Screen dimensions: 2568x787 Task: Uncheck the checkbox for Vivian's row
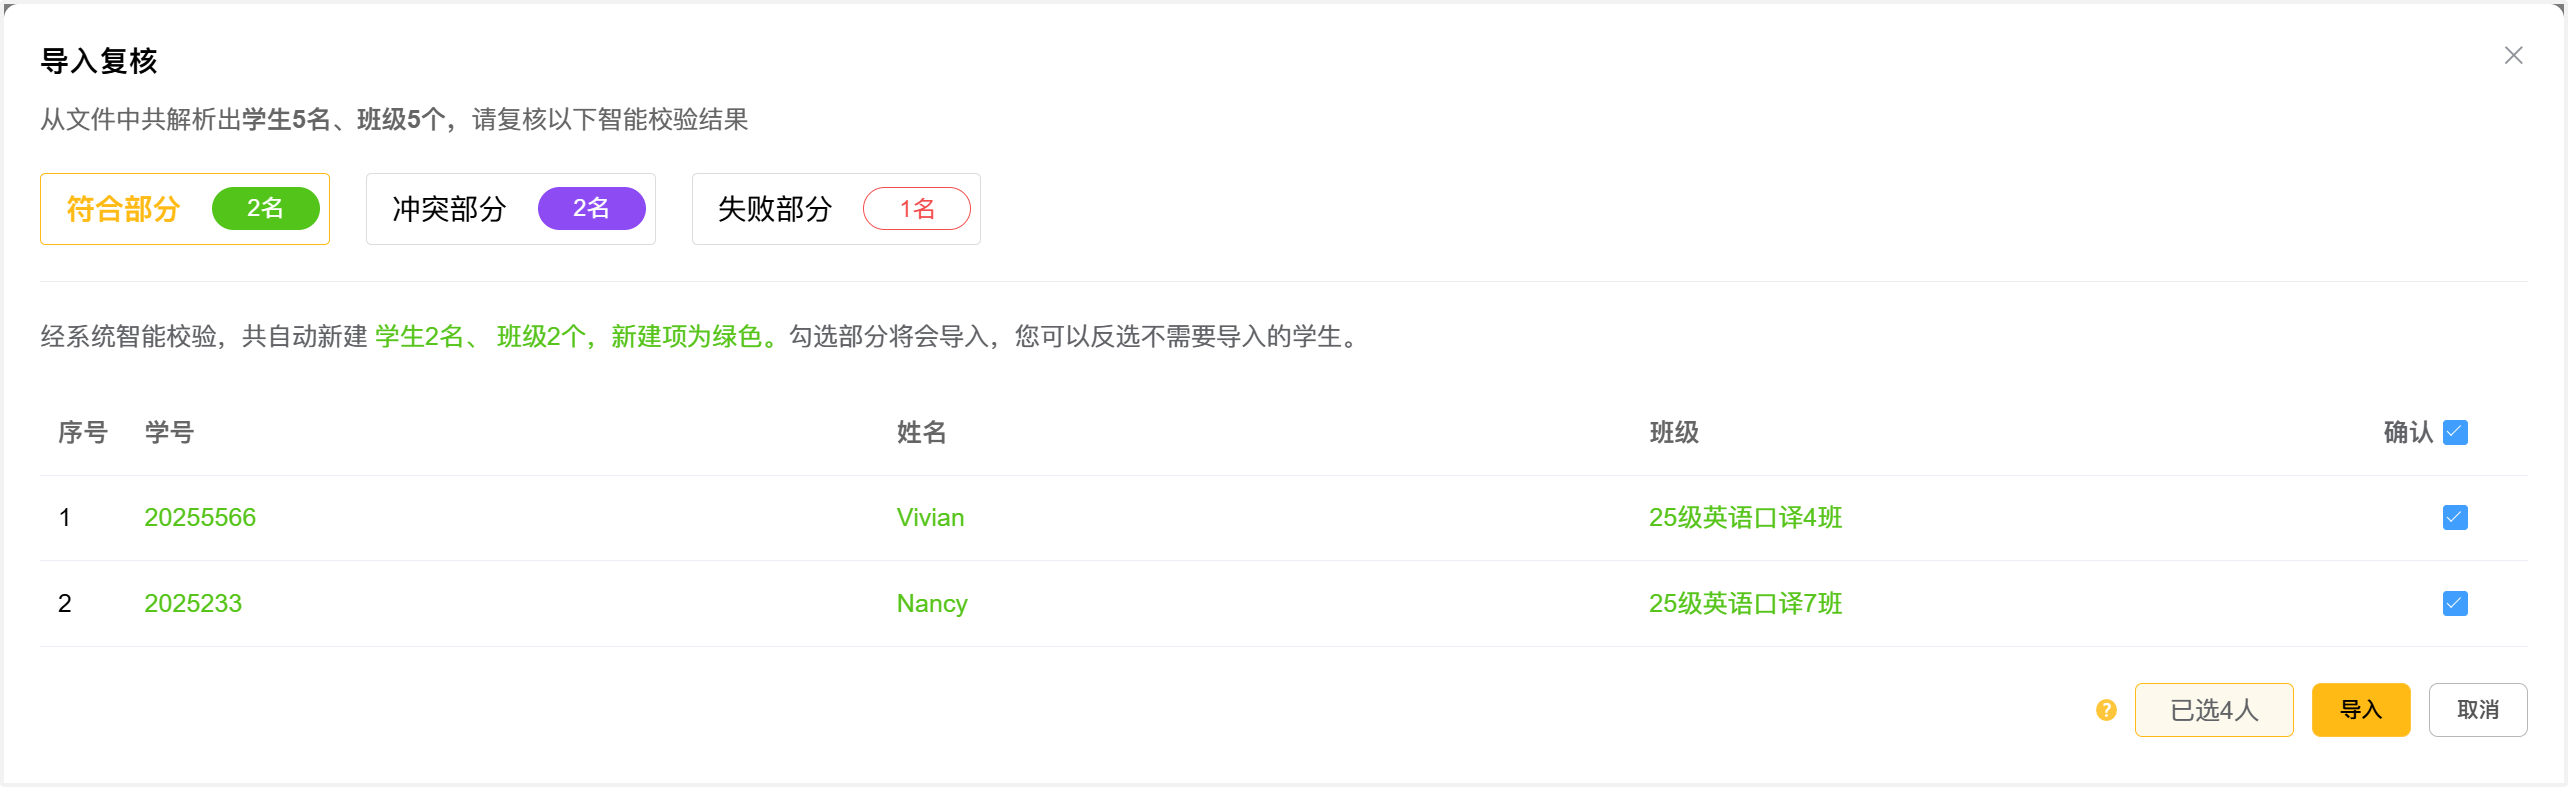click(x=2455, y=517)
